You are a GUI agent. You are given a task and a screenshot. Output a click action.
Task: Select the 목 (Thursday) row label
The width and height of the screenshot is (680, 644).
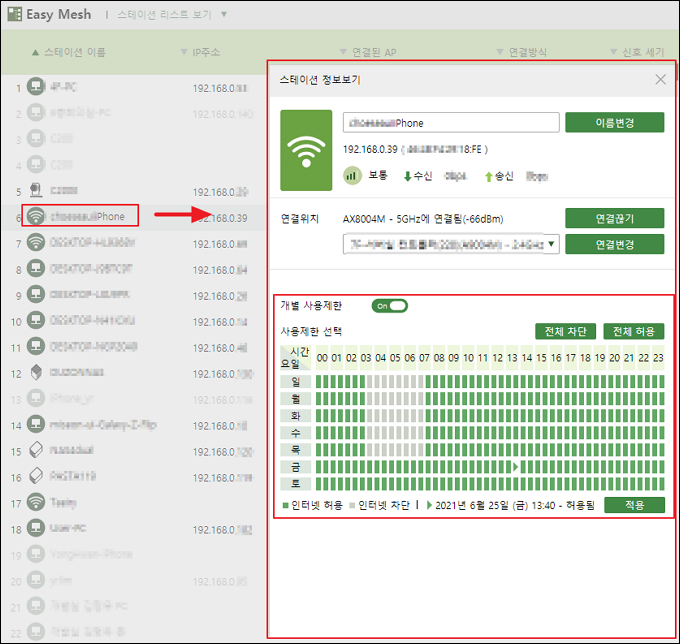pyautogui.click(x=295, y=449)
